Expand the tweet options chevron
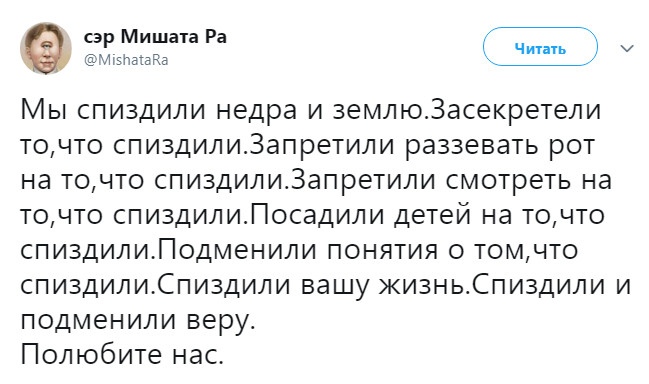 [x=627, y=48]
